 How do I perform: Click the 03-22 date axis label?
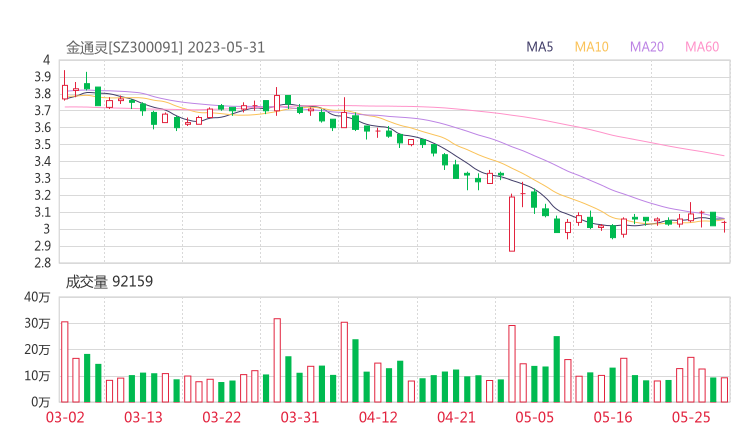pos(221,417)
